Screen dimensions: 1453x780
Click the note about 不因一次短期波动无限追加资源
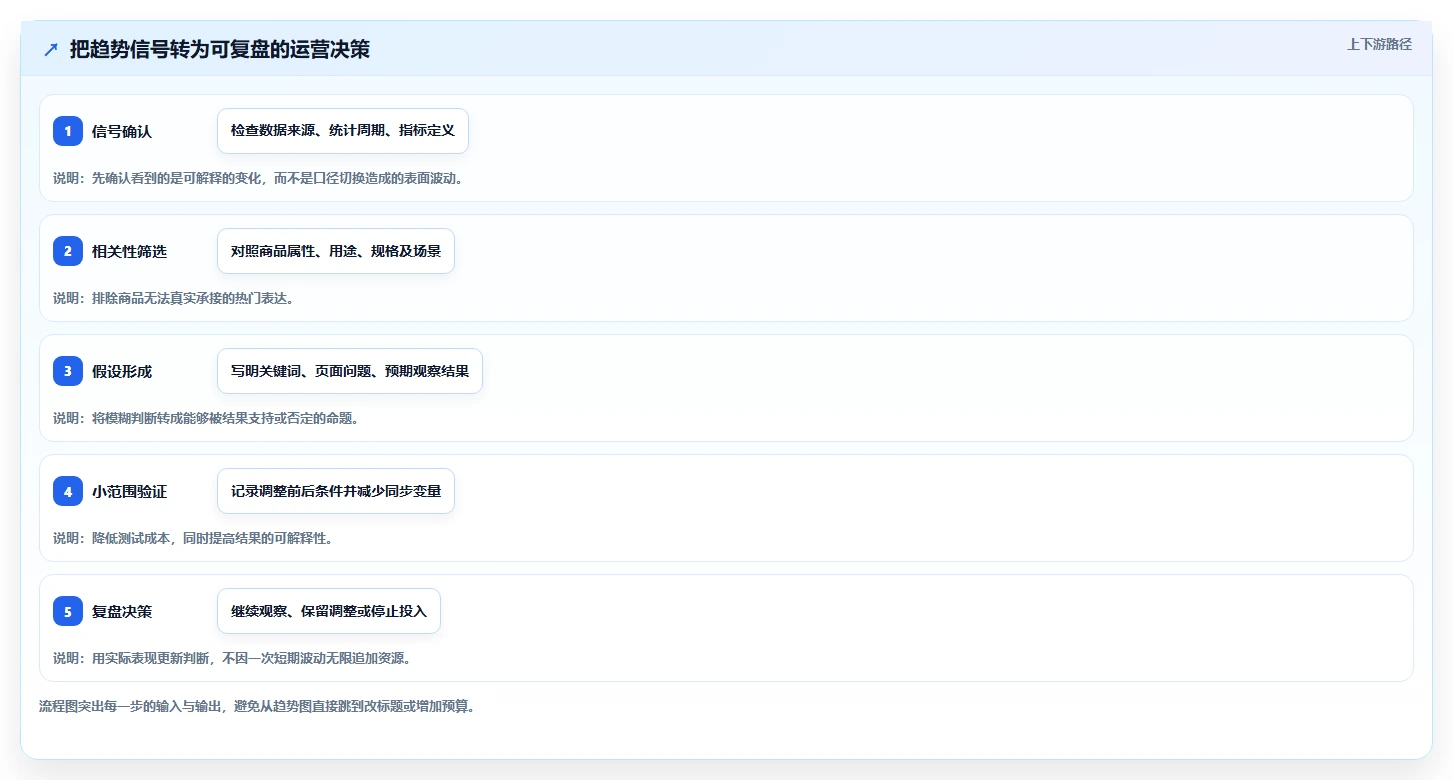tap(232, 658)
